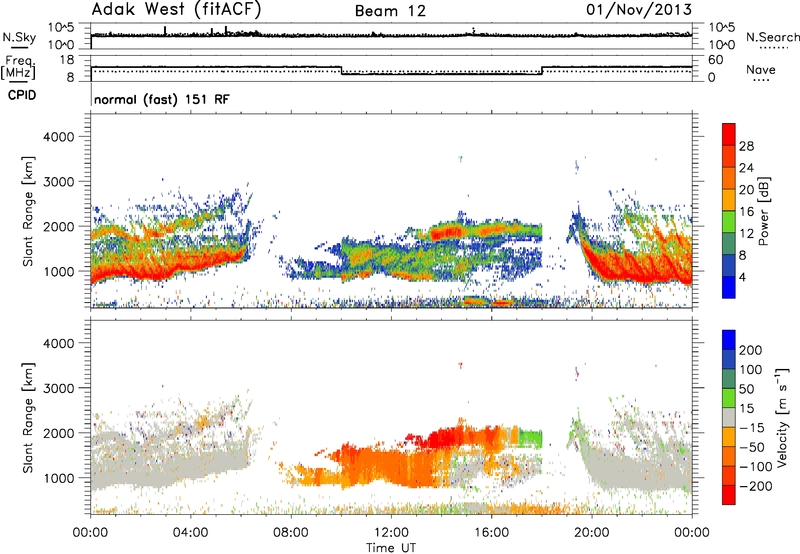Click green velocity patch near 17:30 UT

(x=531, y=439)
